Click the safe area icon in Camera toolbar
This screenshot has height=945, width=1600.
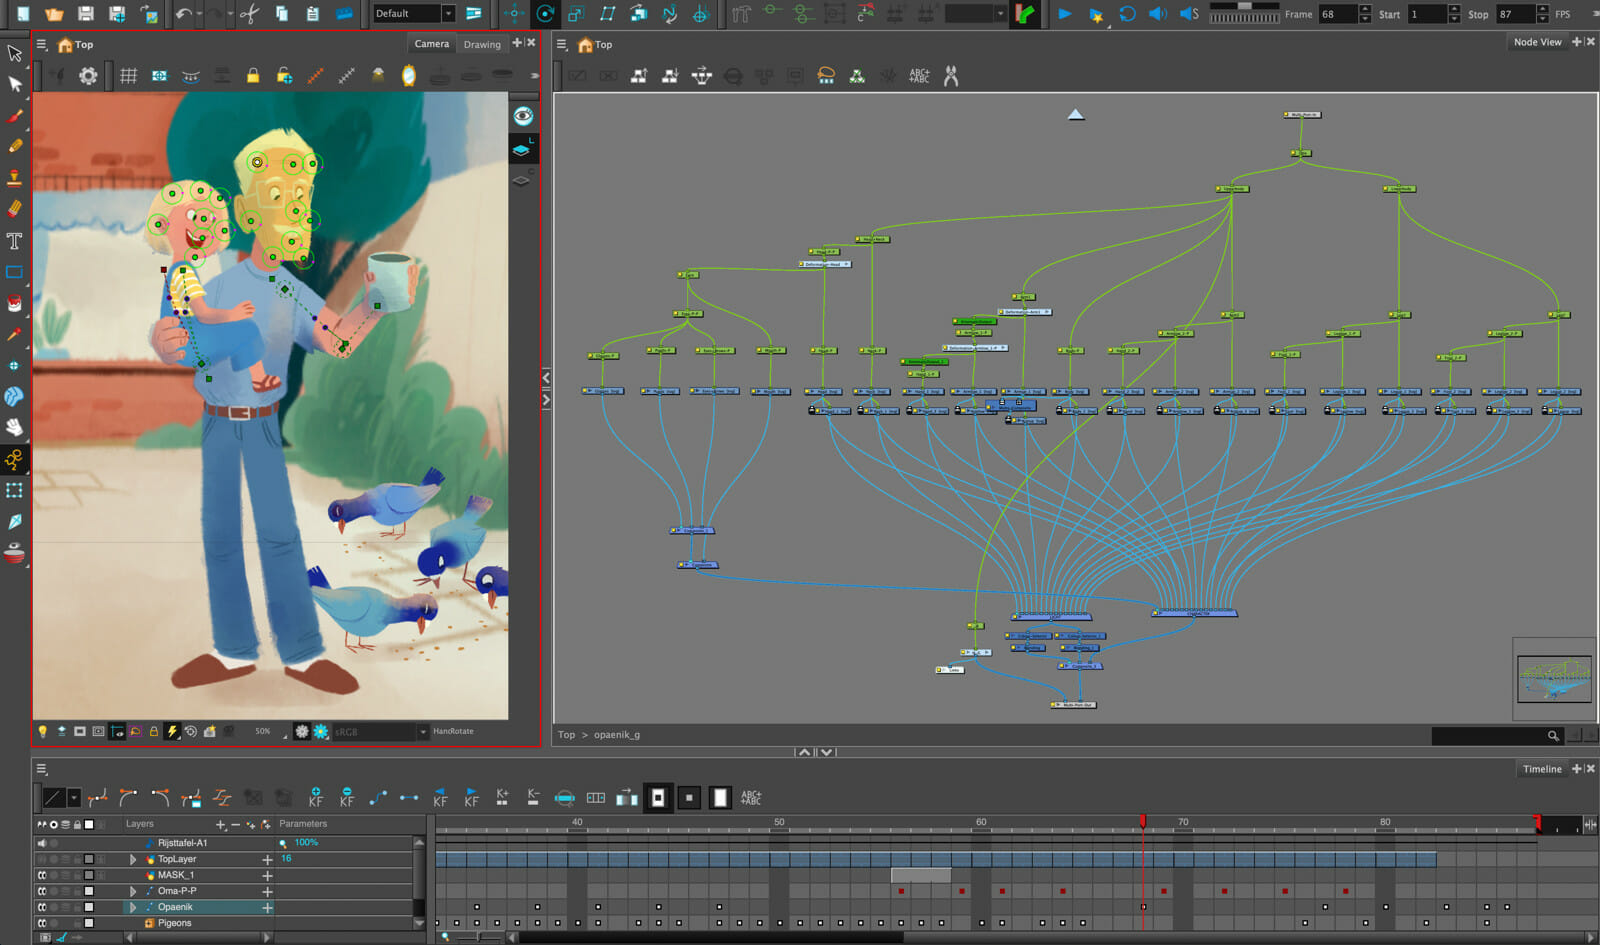click(x=160, y=75)
